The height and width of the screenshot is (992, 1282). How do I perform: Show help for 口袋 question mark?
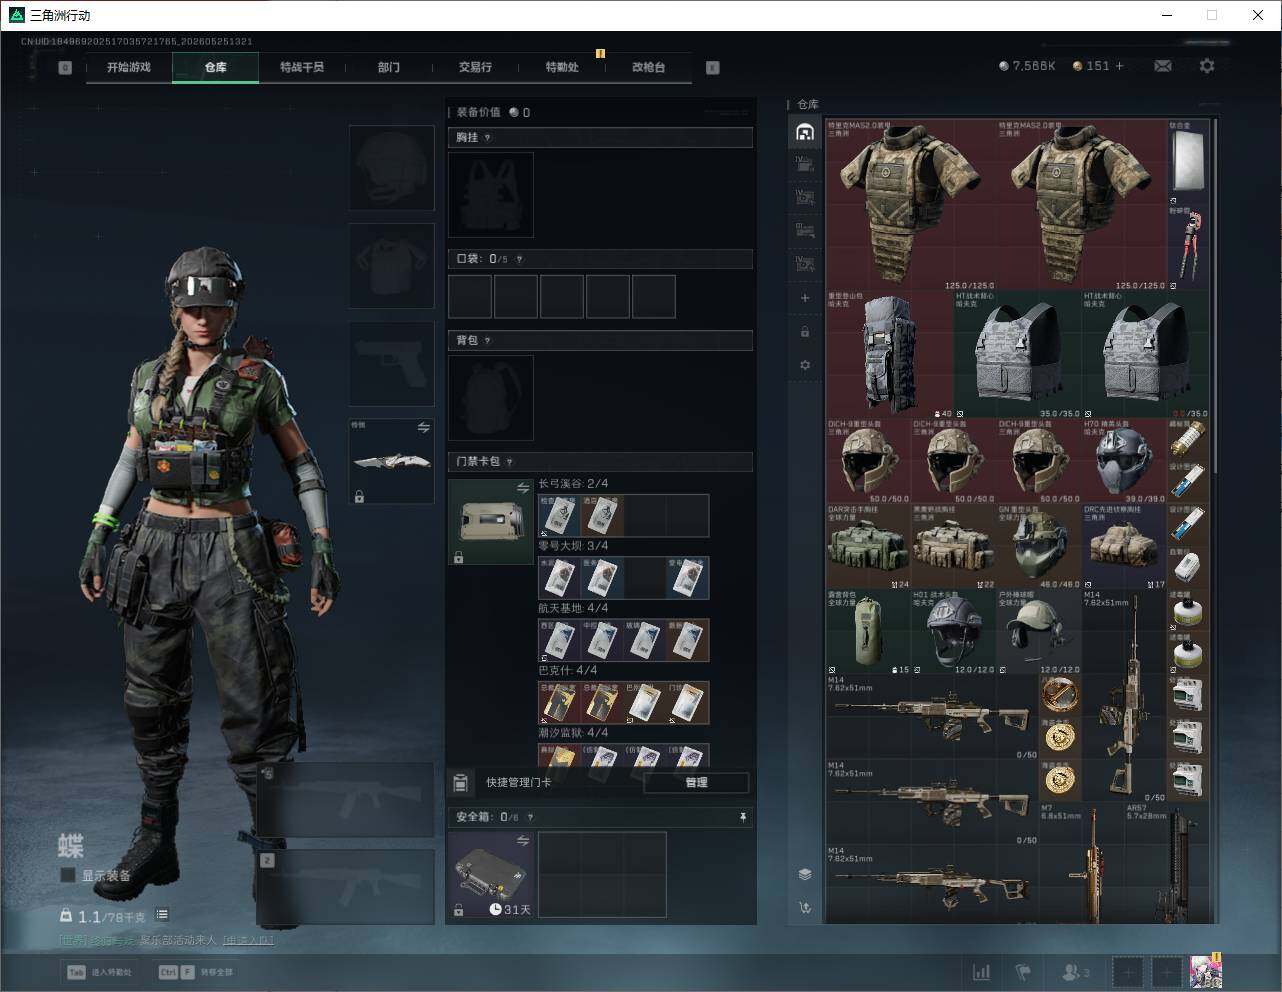coord(519,259)
